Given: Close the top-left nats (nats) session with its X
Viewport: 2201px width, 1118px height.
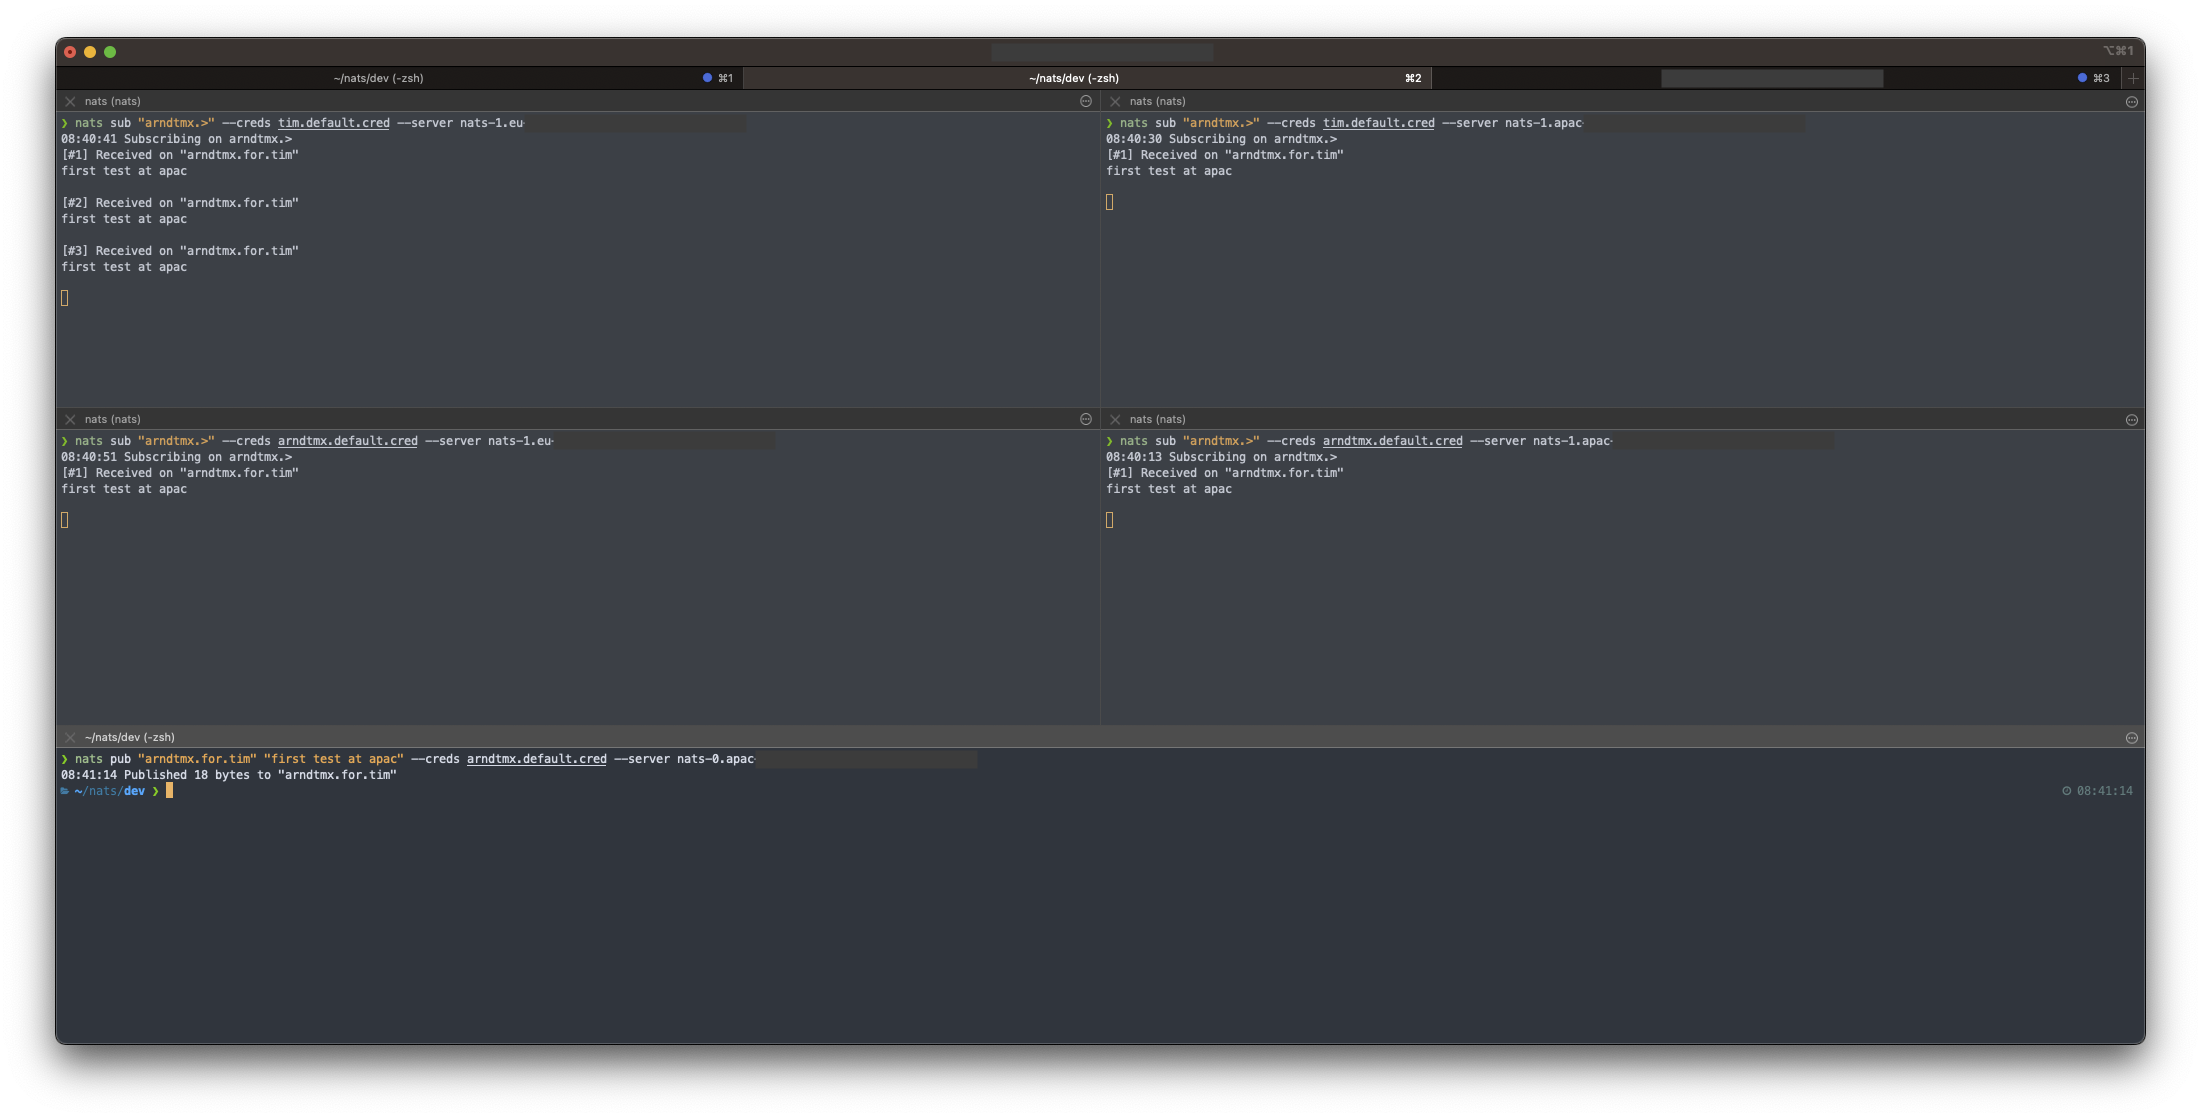Looking at the screenshot, I should 71,100.
